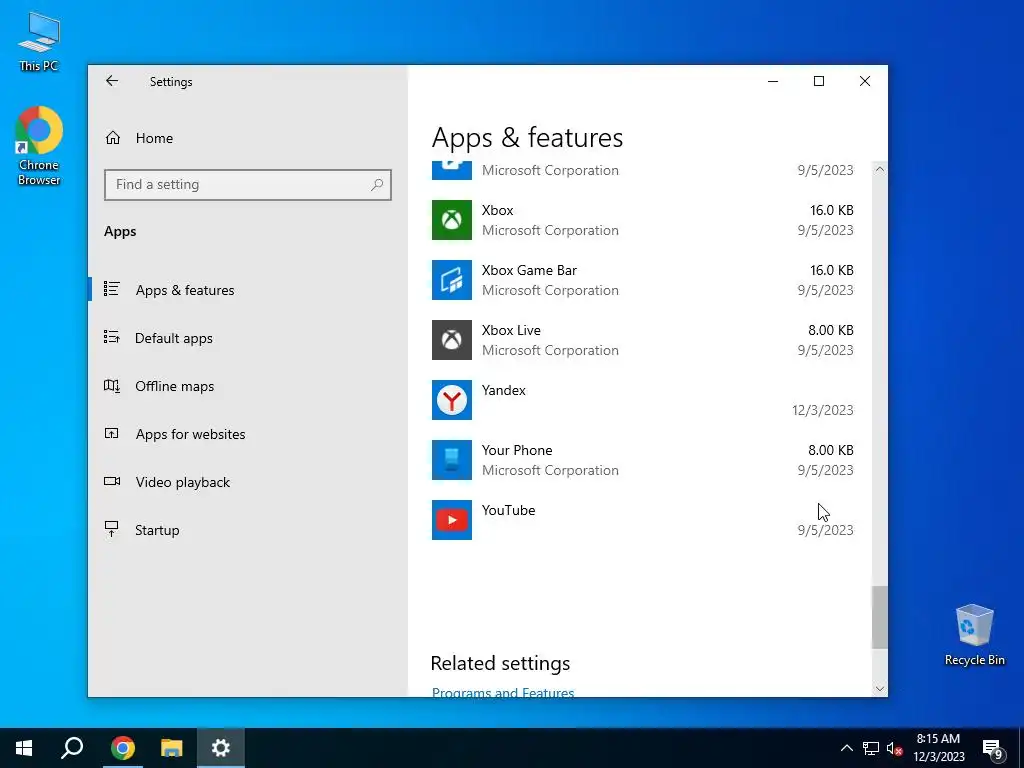
Task: Click the muted volume tray icon
Action: (894, 748)
